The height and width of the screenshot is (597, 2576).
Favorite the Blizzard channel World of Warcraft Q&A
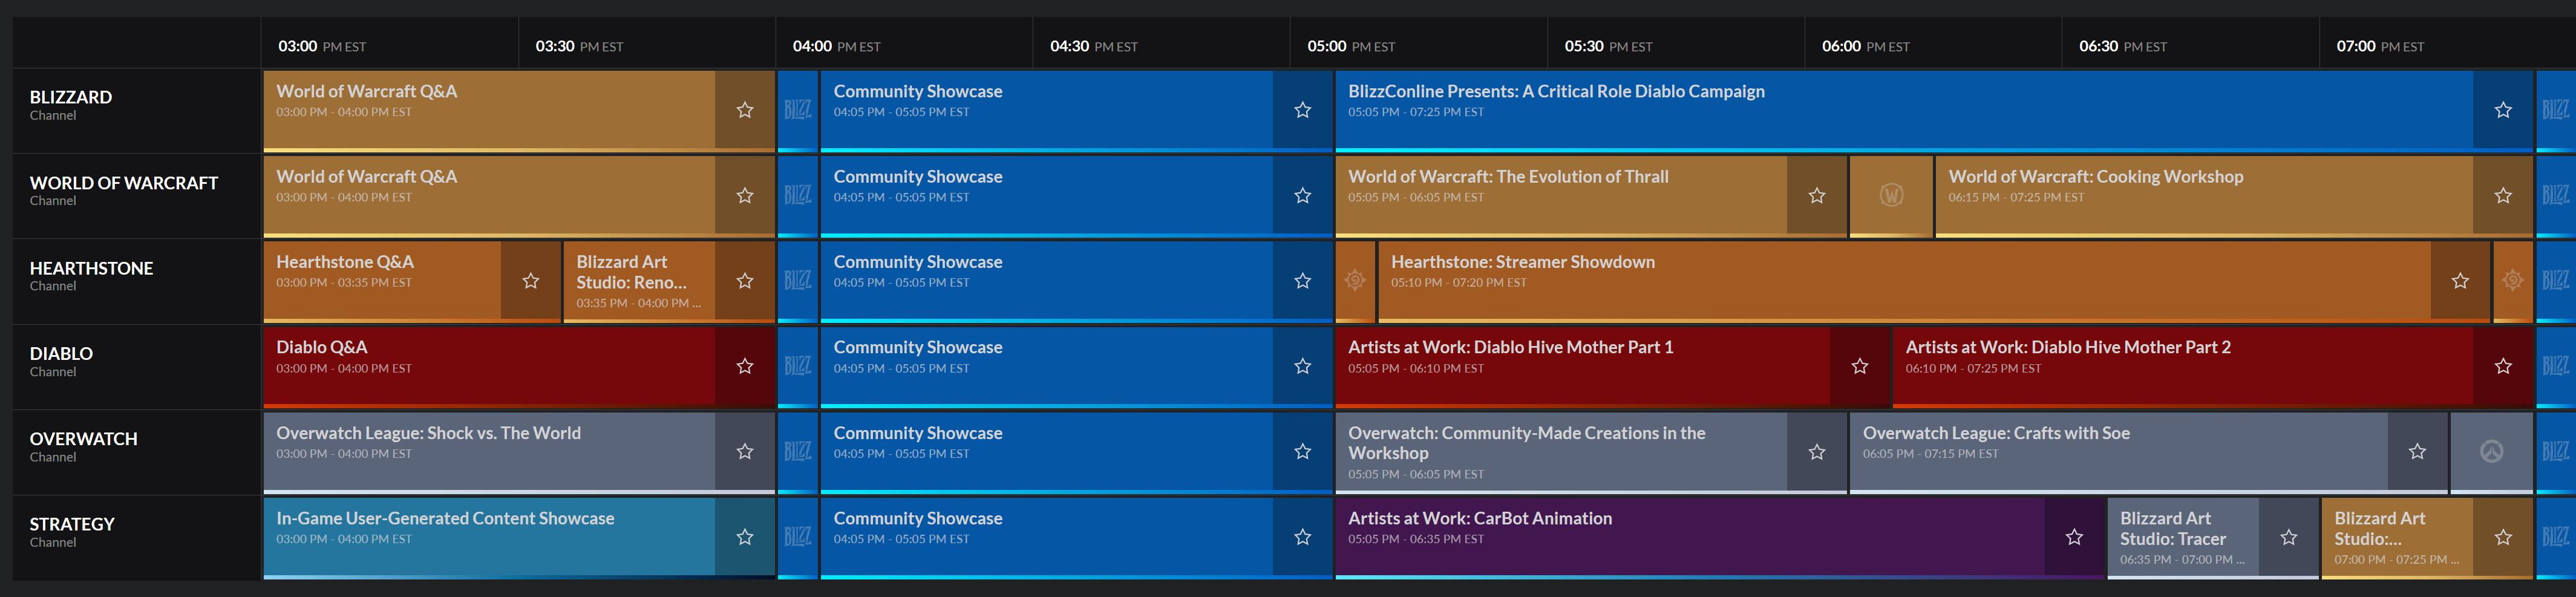click(x=745, y=110)
